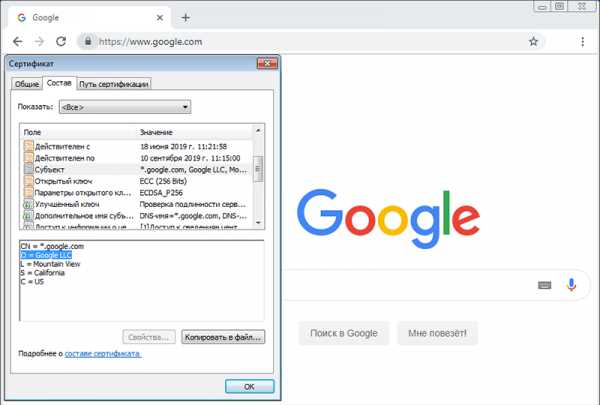The image size is (600, 405).
Task: Click the 'S = California' line
Action: (x=42, y=273)
